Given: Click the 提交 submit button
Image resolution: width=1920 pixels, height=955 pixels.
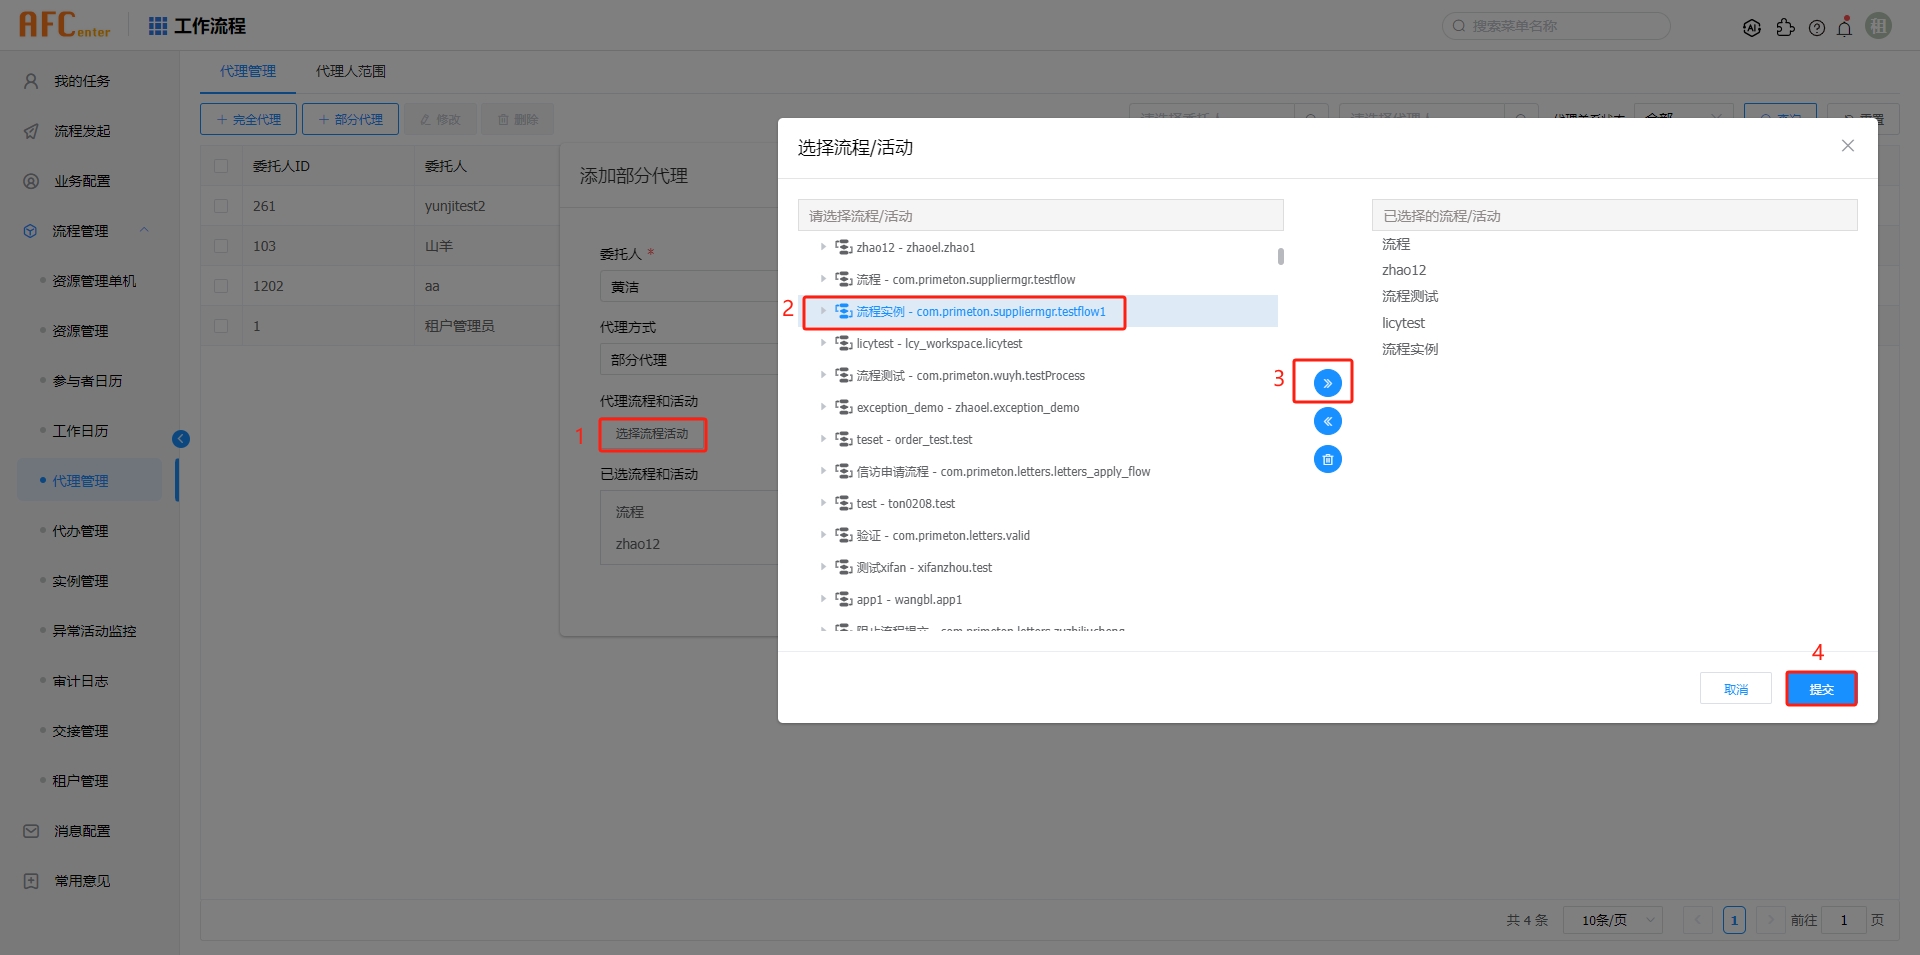Looking at the screenshot, I should click(1820, 689).
